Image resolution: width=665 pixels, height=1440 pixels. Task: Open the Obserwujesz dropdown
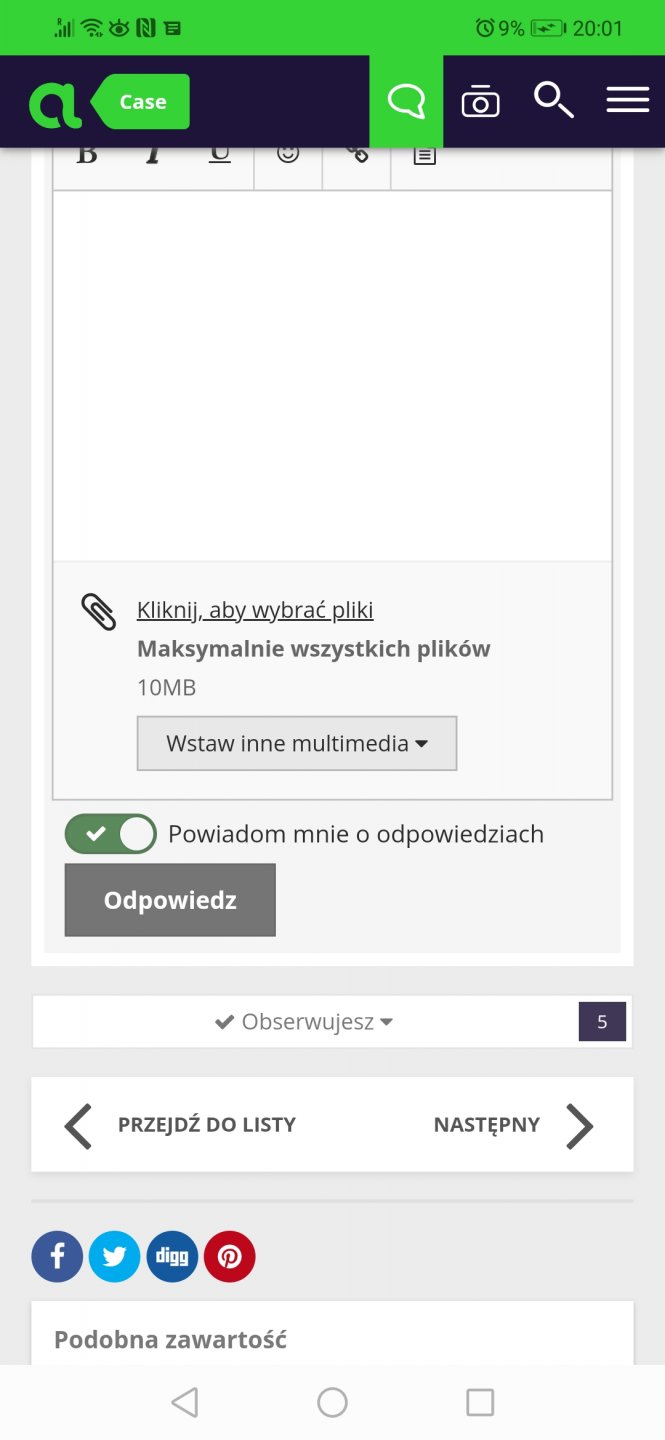(x=305, y=1022)
